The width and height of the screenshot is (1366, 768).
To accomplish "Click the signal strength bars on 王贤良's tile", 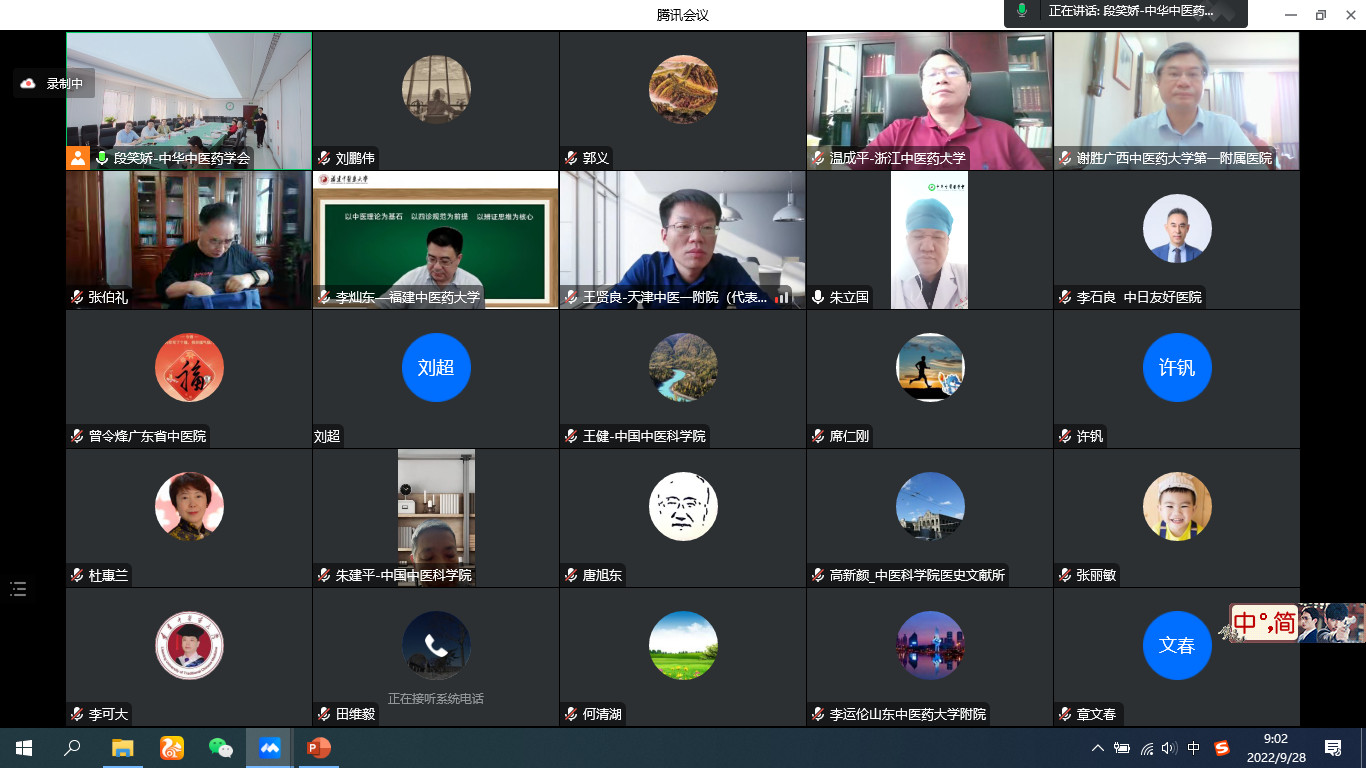I will pyautogui.click(x=783, y=297).
